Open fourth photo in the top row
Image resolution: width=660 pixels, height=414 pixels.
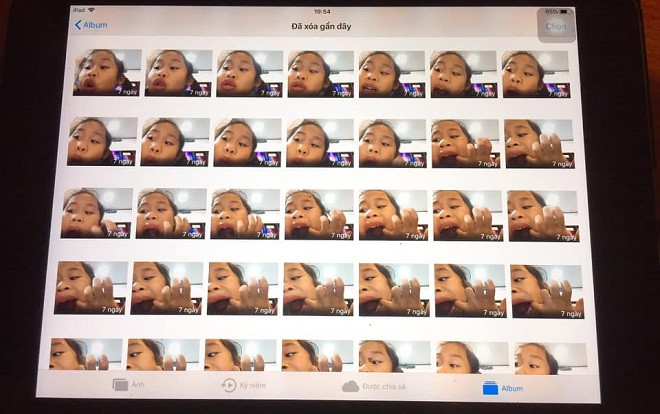click(321, 73)
